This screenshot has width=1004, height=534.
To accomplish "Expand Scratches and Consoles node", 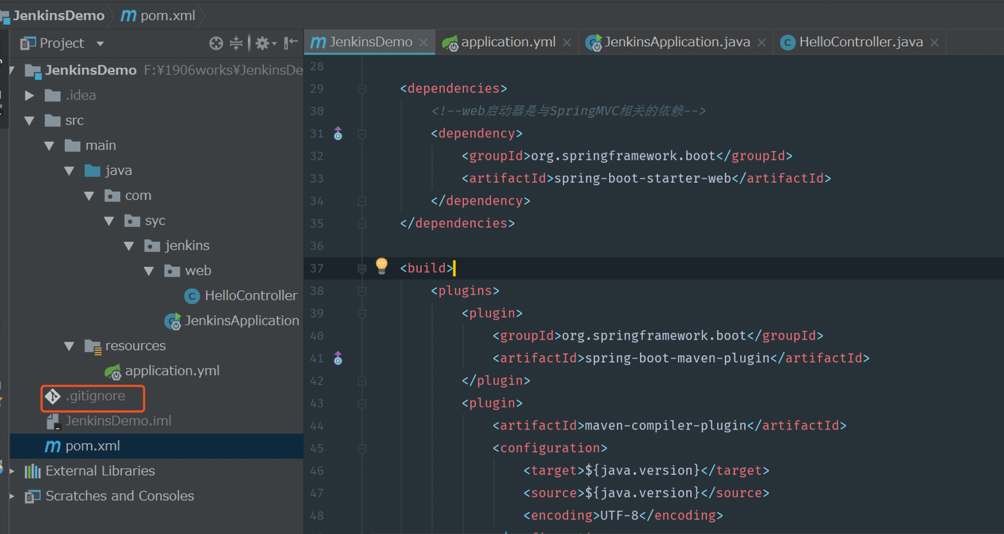I will [x=12, y=496].
